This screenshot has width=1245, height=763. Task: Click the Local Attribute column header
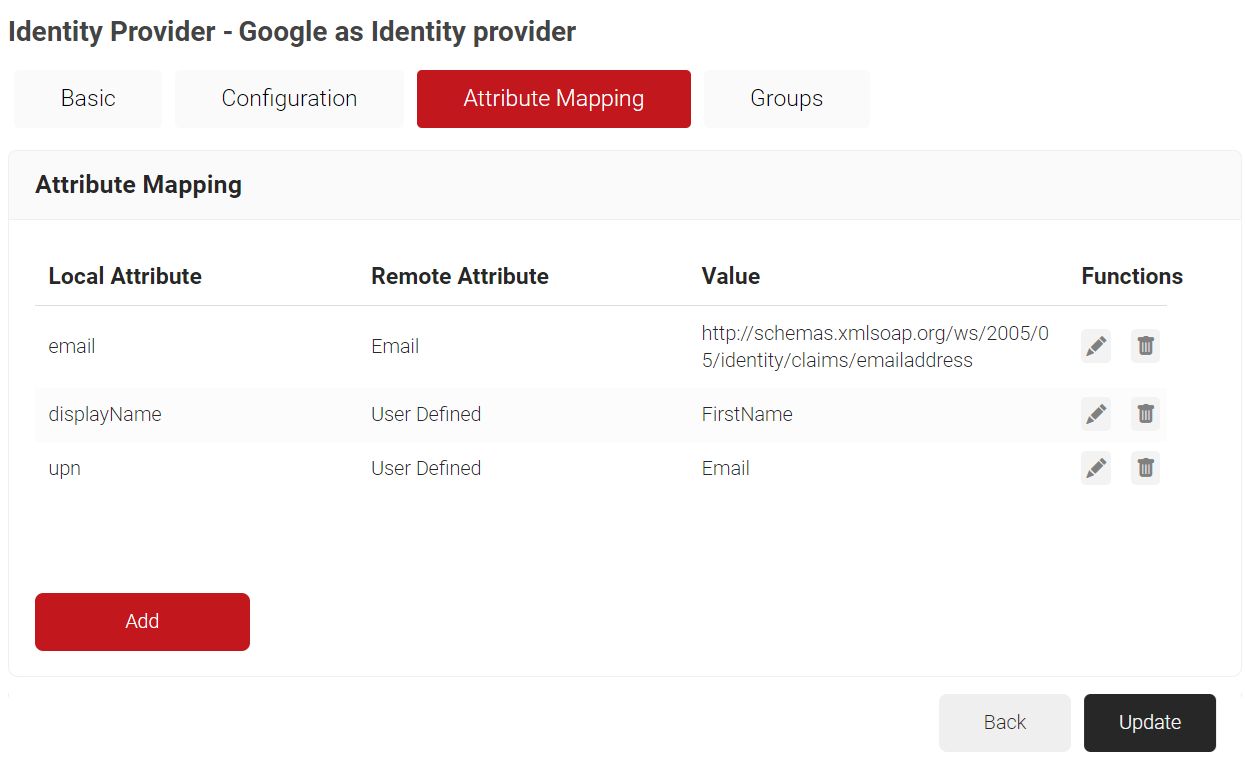125,276
